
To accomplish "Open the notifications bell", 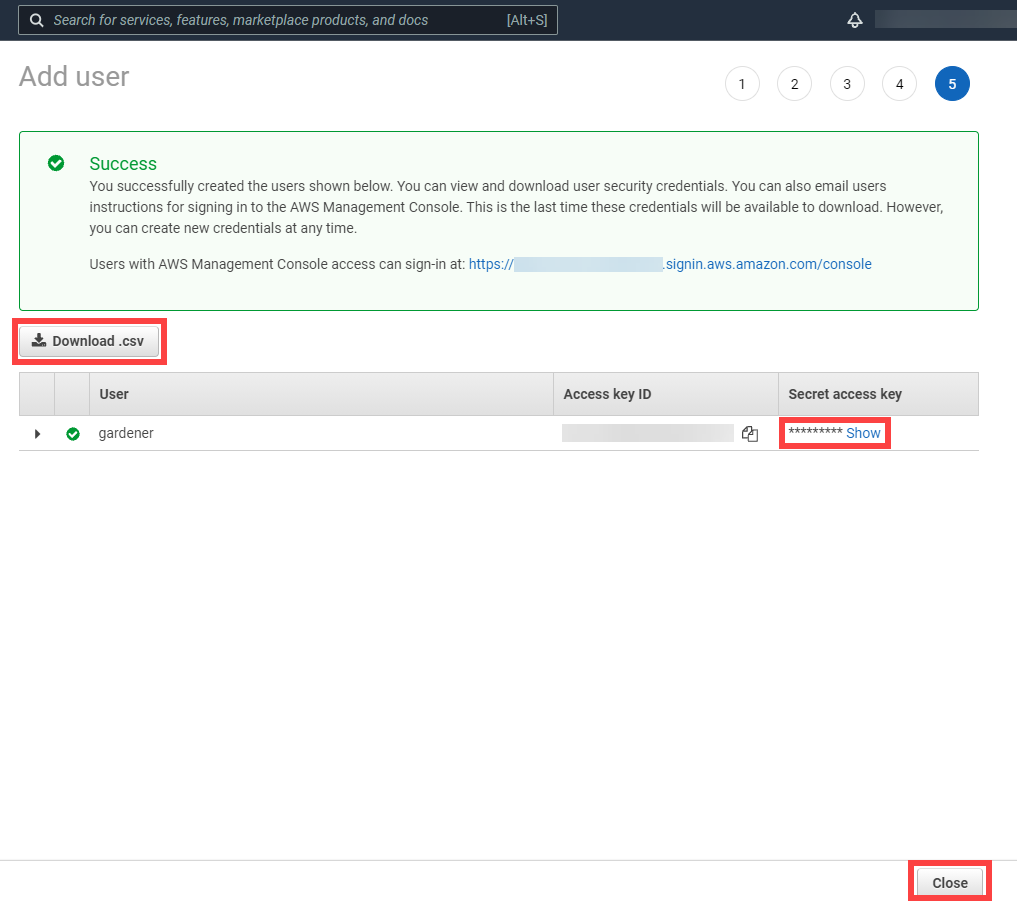I will click(854, 20).
